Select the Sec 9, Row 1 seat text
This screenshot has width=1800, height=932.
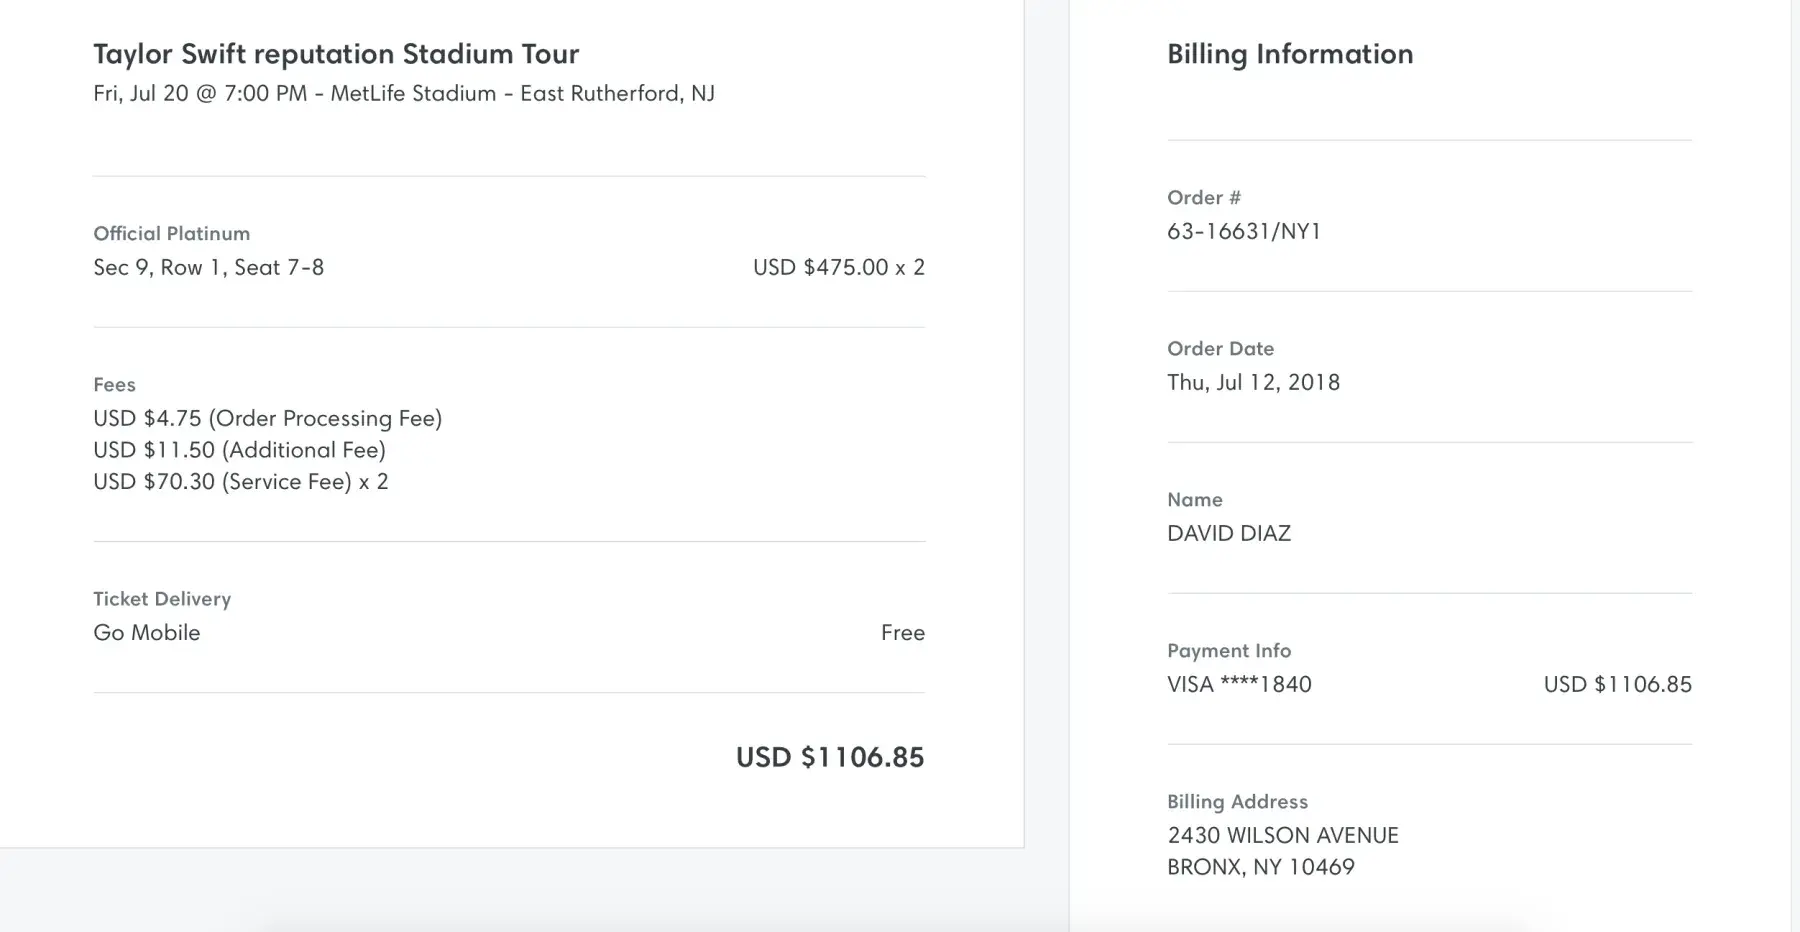click(x=209, y=268)
